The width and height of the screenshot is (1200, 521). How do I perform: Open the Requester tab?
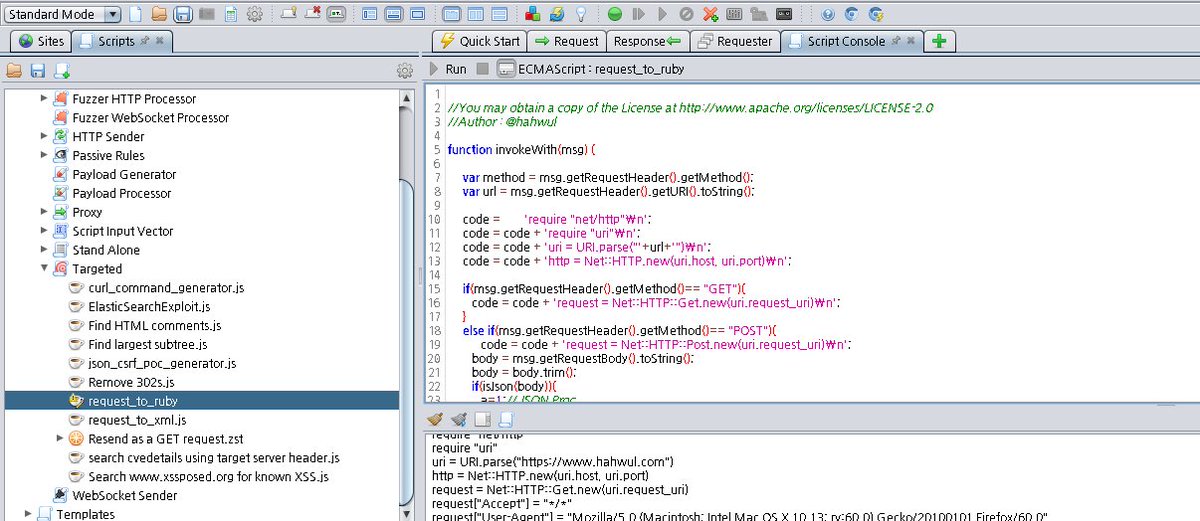tap(735, 41)
